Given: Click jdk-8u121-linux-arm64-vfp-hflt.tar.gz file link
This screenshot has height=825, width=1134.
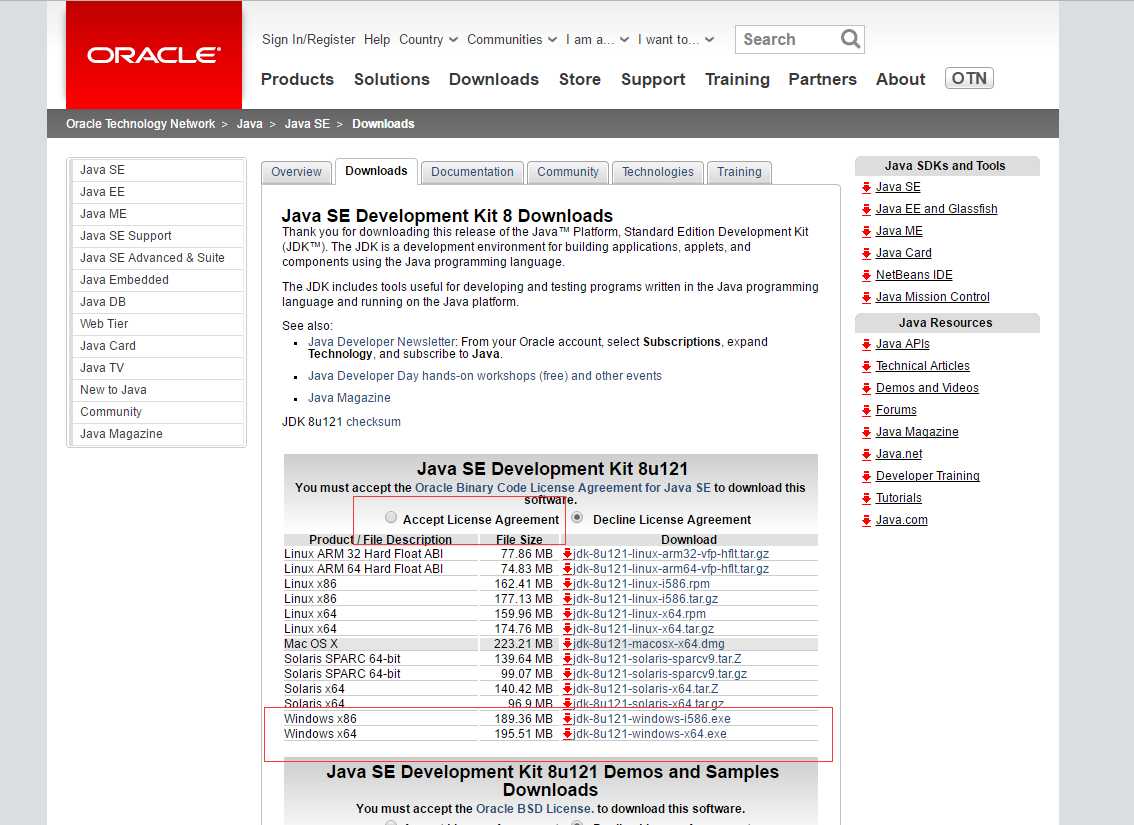Looking at the screenshot, I should [671, 569].
